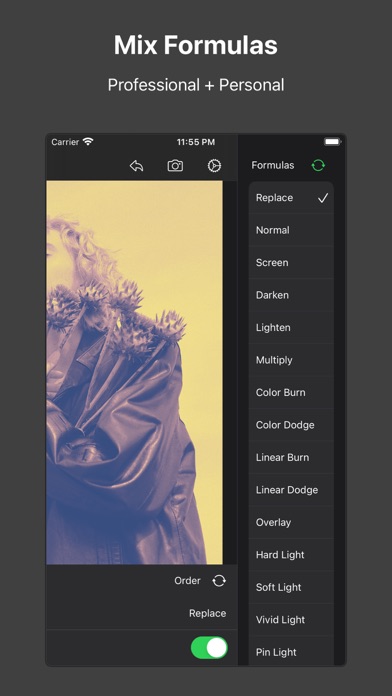The width and height of the screenshot is (392, 696).
Task: Tap the green refresh icon beside Formulas
Action: (x=318, y=166)
